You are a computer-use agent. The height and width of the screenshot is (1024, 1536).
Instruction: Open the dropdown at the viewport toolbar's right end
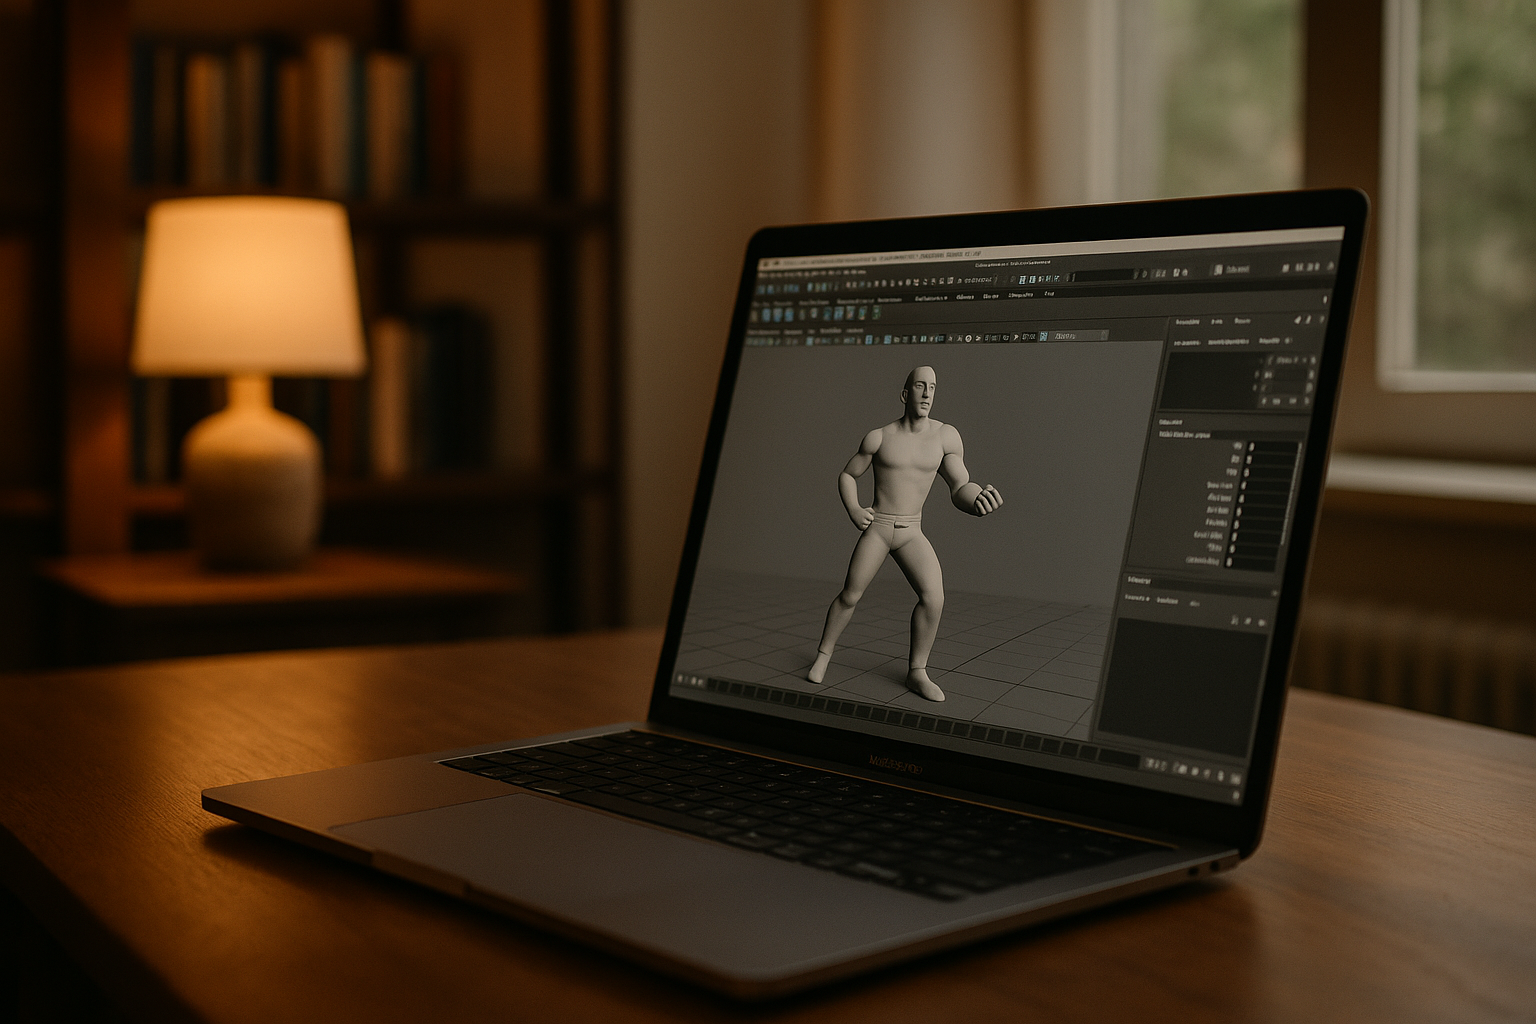point(1078,336)
